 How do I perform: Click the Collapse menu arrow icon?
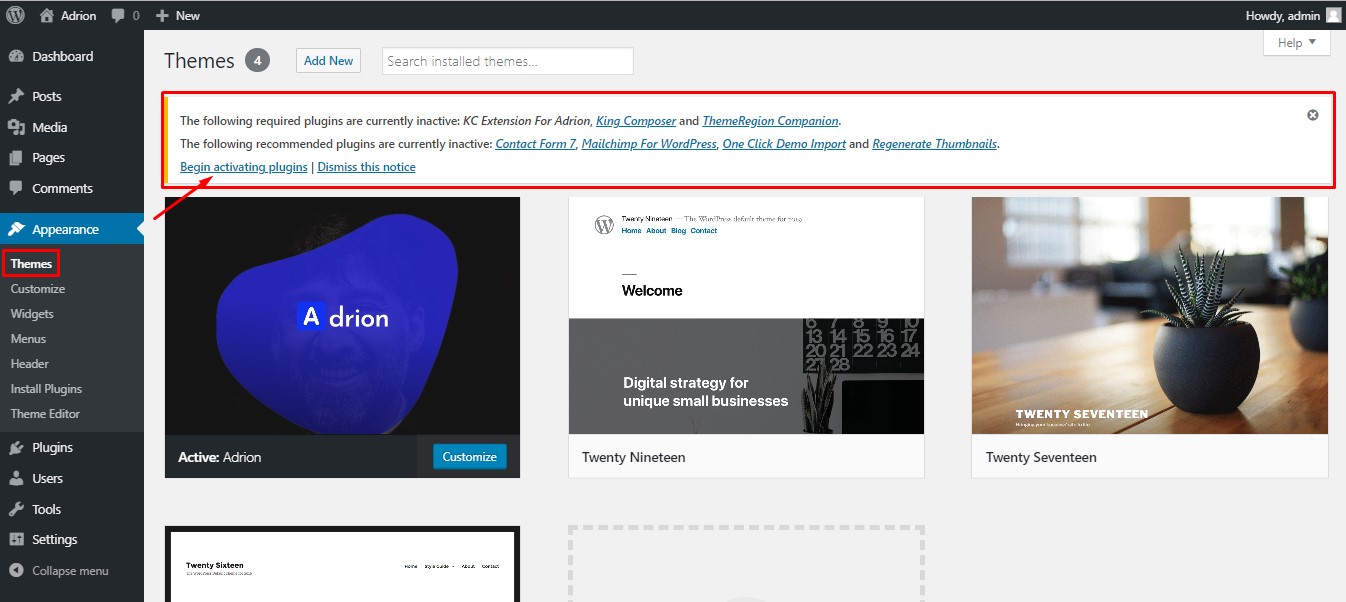pyautogui.click(x=16, y=571)
